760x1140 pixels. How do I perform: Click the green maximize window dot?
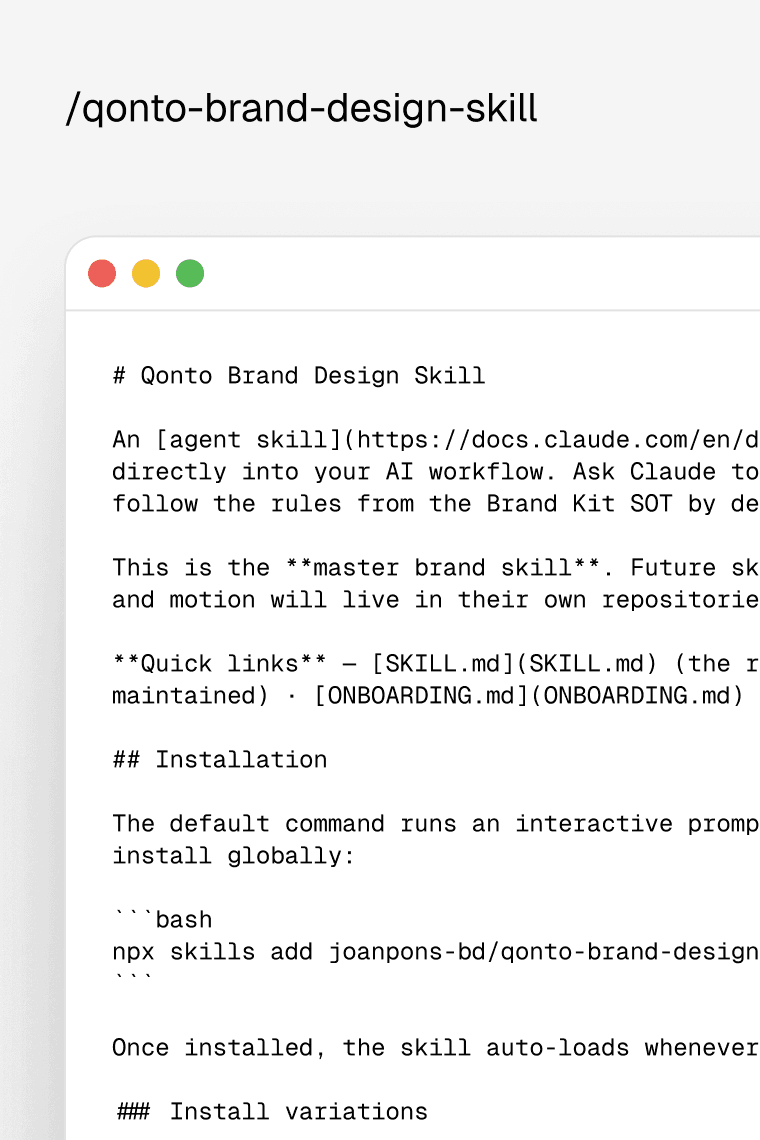(190, 273)
